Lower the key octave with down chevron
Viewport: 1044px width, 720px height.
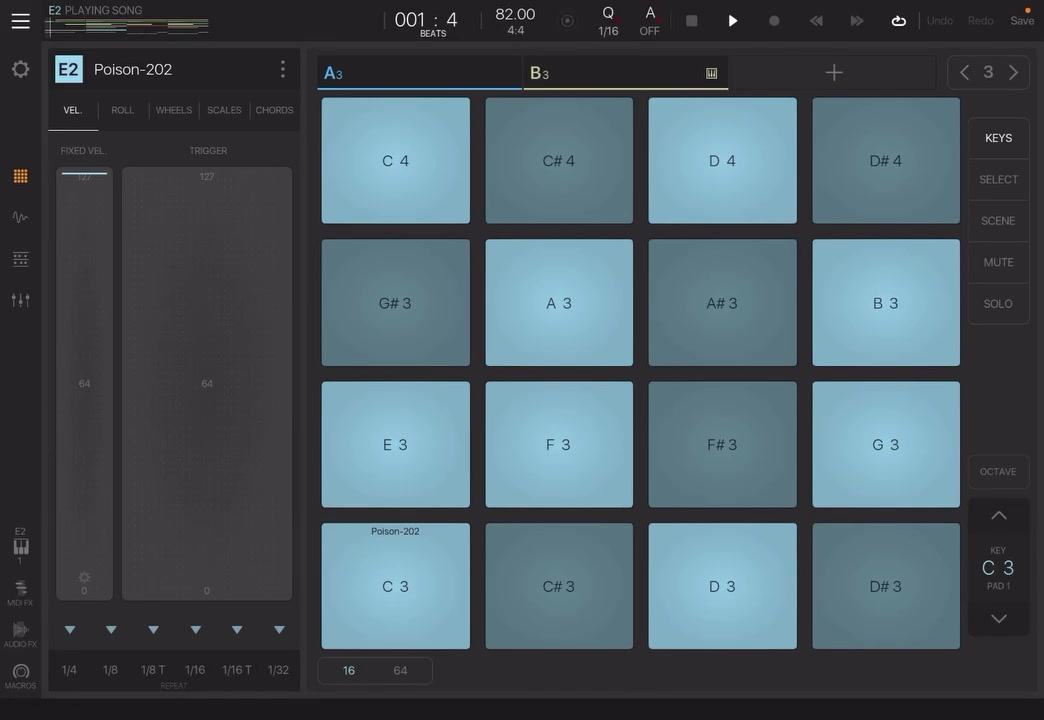tap(998, 619)
